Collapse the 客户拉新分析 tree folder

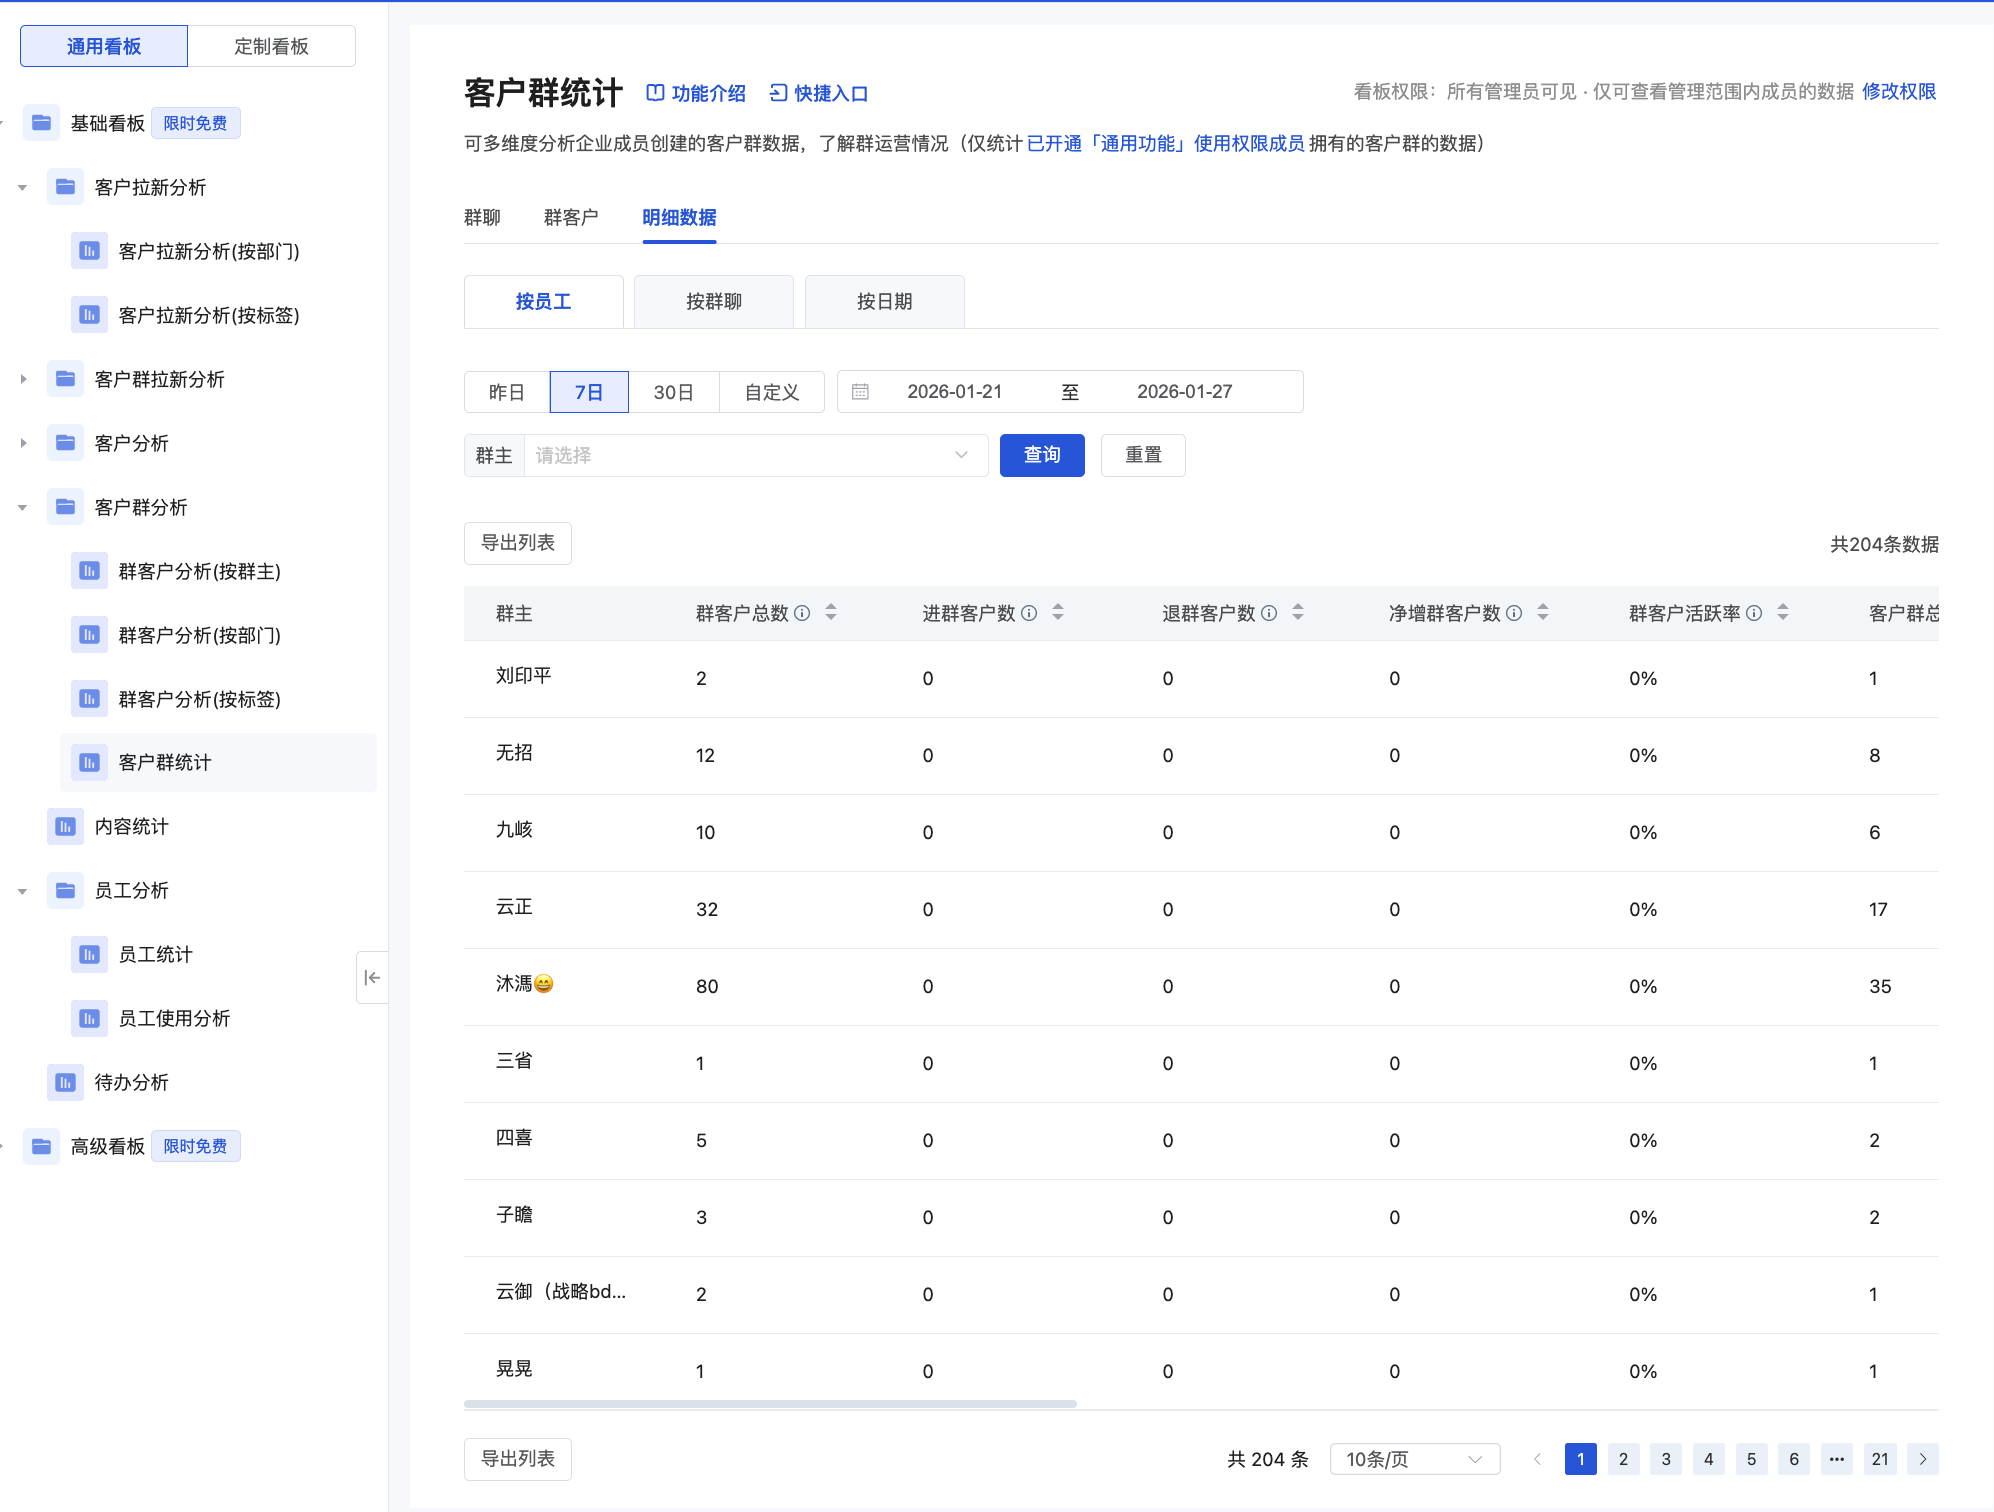pos(22,187)
